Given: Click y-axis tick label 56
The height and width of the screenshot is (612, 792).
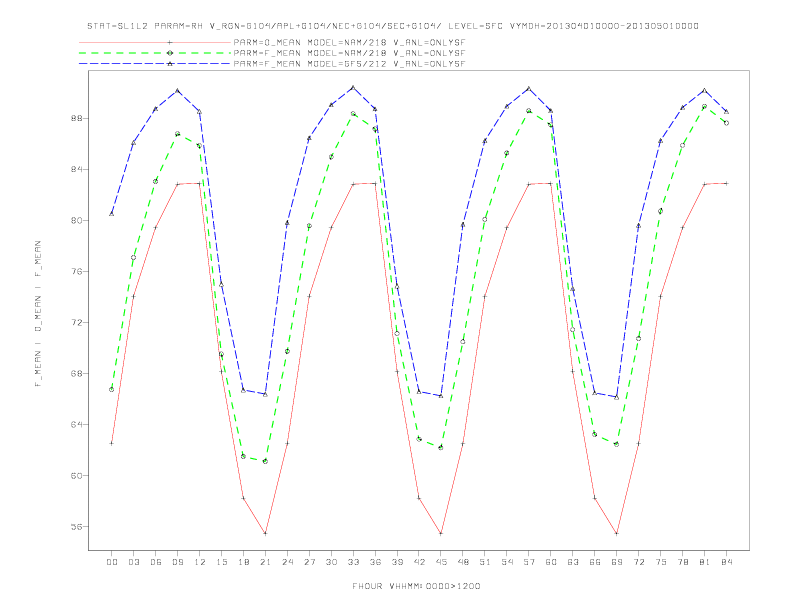Looking at the screenshot, I should (x=77, y=527).
